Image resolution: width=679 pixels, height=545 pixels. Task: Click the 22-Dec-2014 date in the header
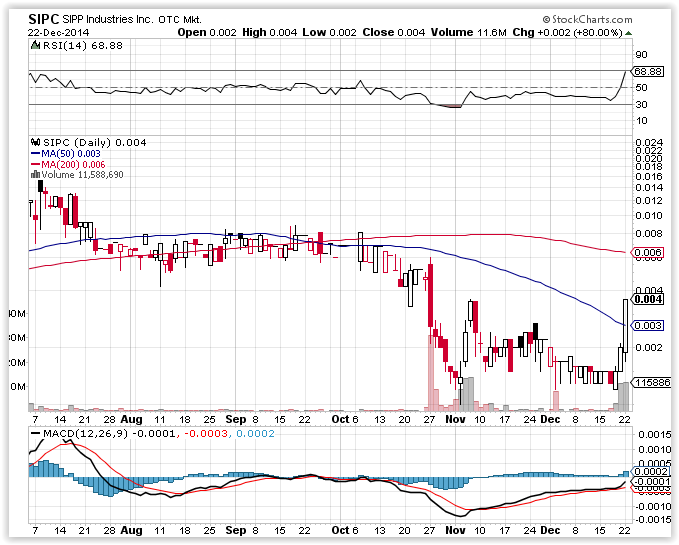click(55, 33)
